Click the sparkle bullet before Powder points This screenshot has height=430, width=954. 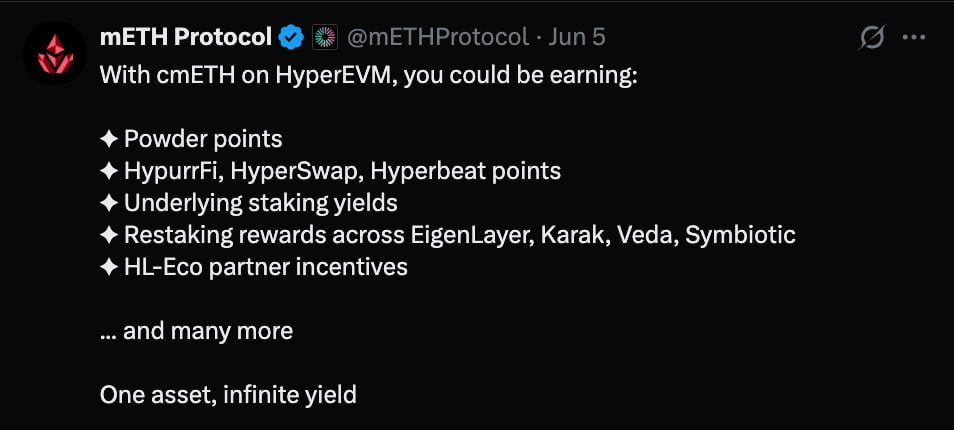pos(108,140)
